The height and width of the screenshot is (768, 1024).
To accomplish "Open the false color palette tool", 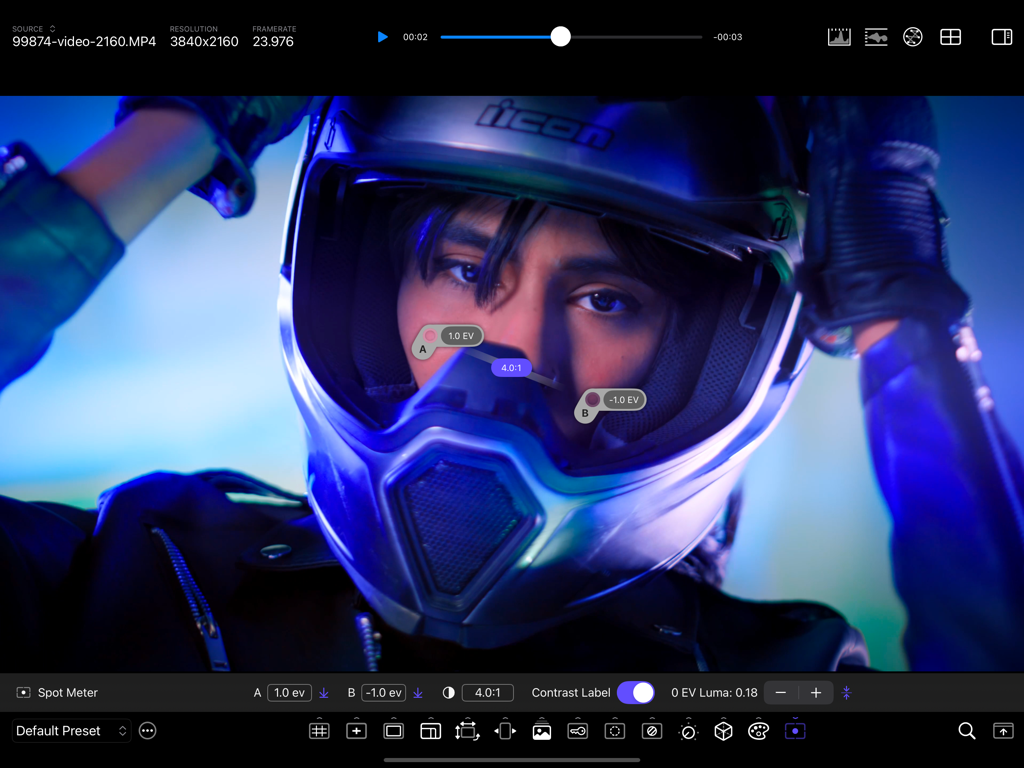I will pyautogui.click(x=758, y=731).
